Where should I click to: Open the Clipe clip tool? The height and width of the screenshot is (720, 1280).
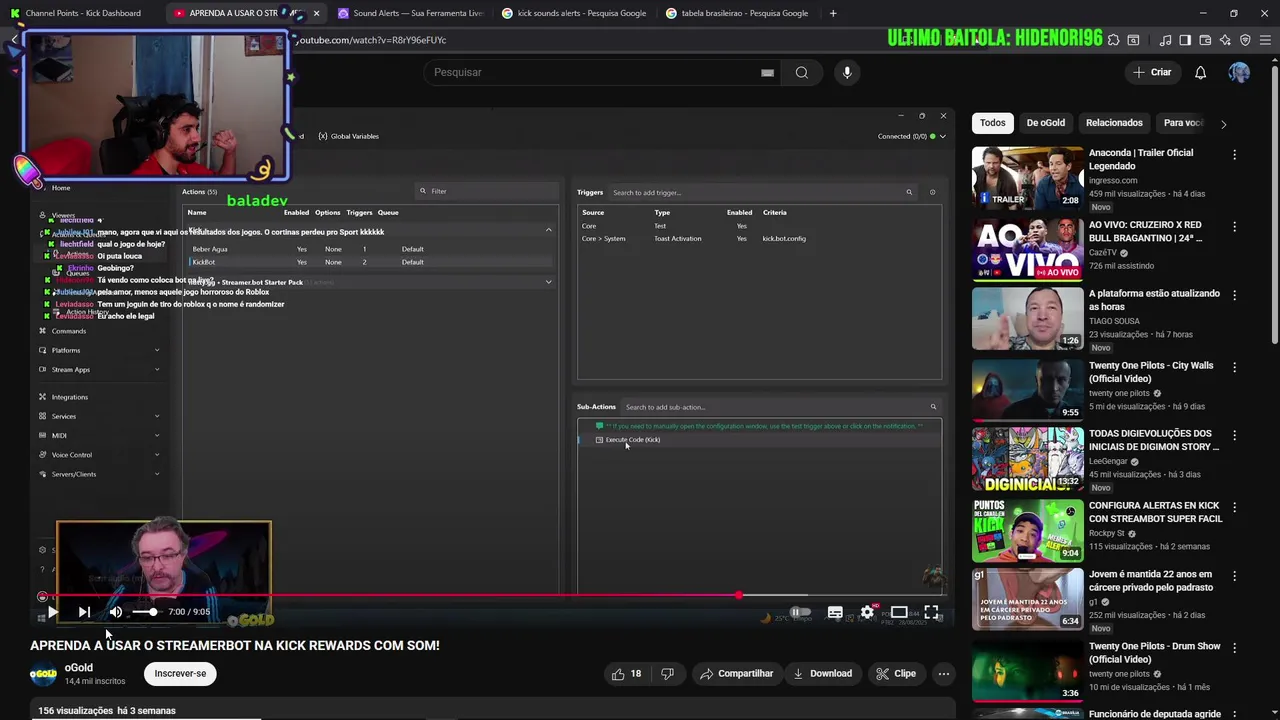896,674
